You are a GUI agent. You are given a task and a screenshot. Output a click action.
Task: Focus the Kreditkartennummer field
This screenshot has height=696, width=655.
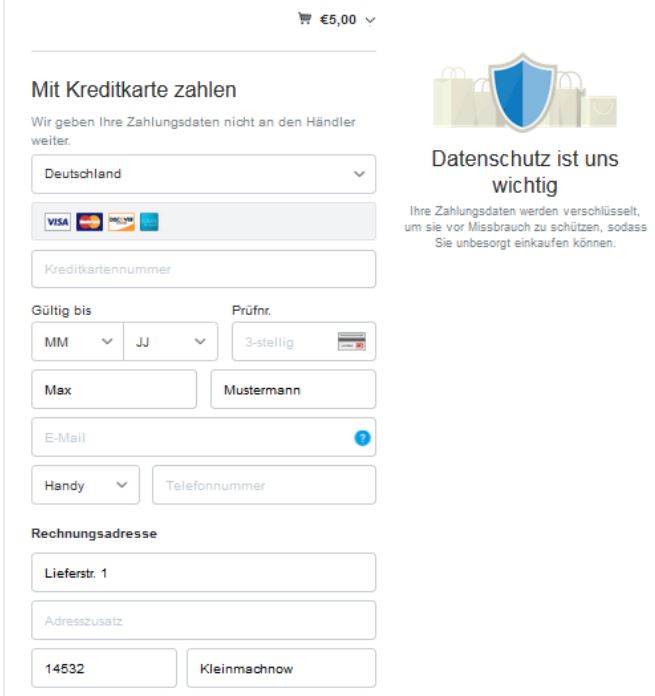204,269
